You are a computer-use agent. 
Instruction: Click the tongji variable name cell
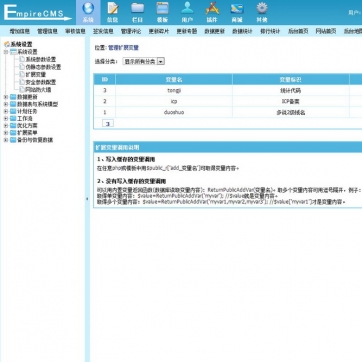click(x=174, y=90)
